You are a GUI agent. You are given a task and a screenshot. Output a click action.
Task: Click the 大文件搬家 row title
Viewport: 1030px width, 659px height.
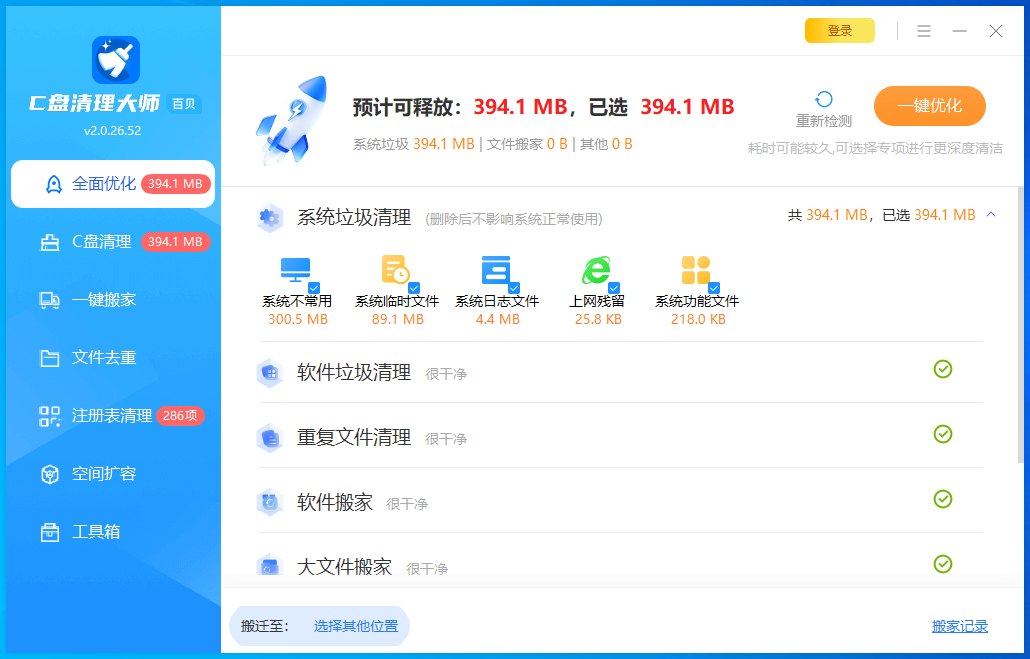344,567
